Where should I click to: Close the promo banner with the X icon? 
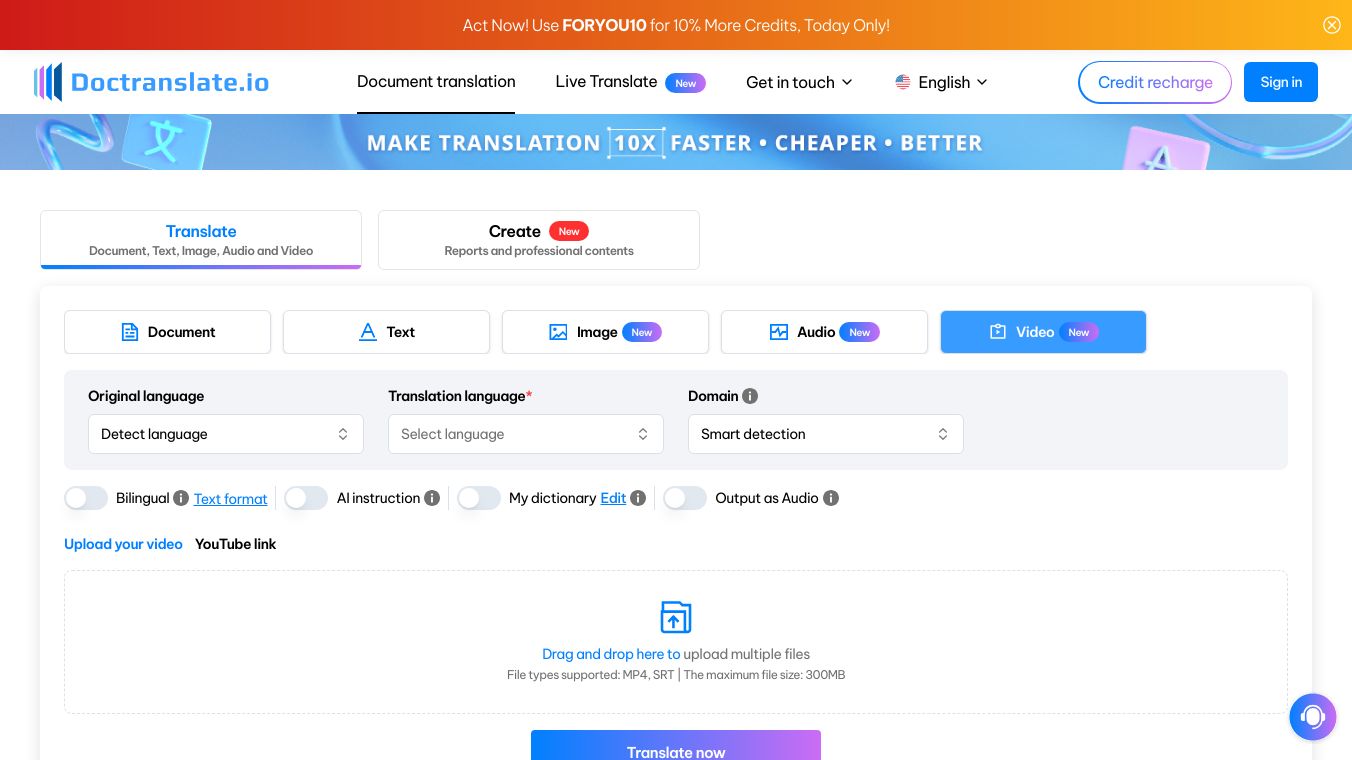(x=1332, y=25)
